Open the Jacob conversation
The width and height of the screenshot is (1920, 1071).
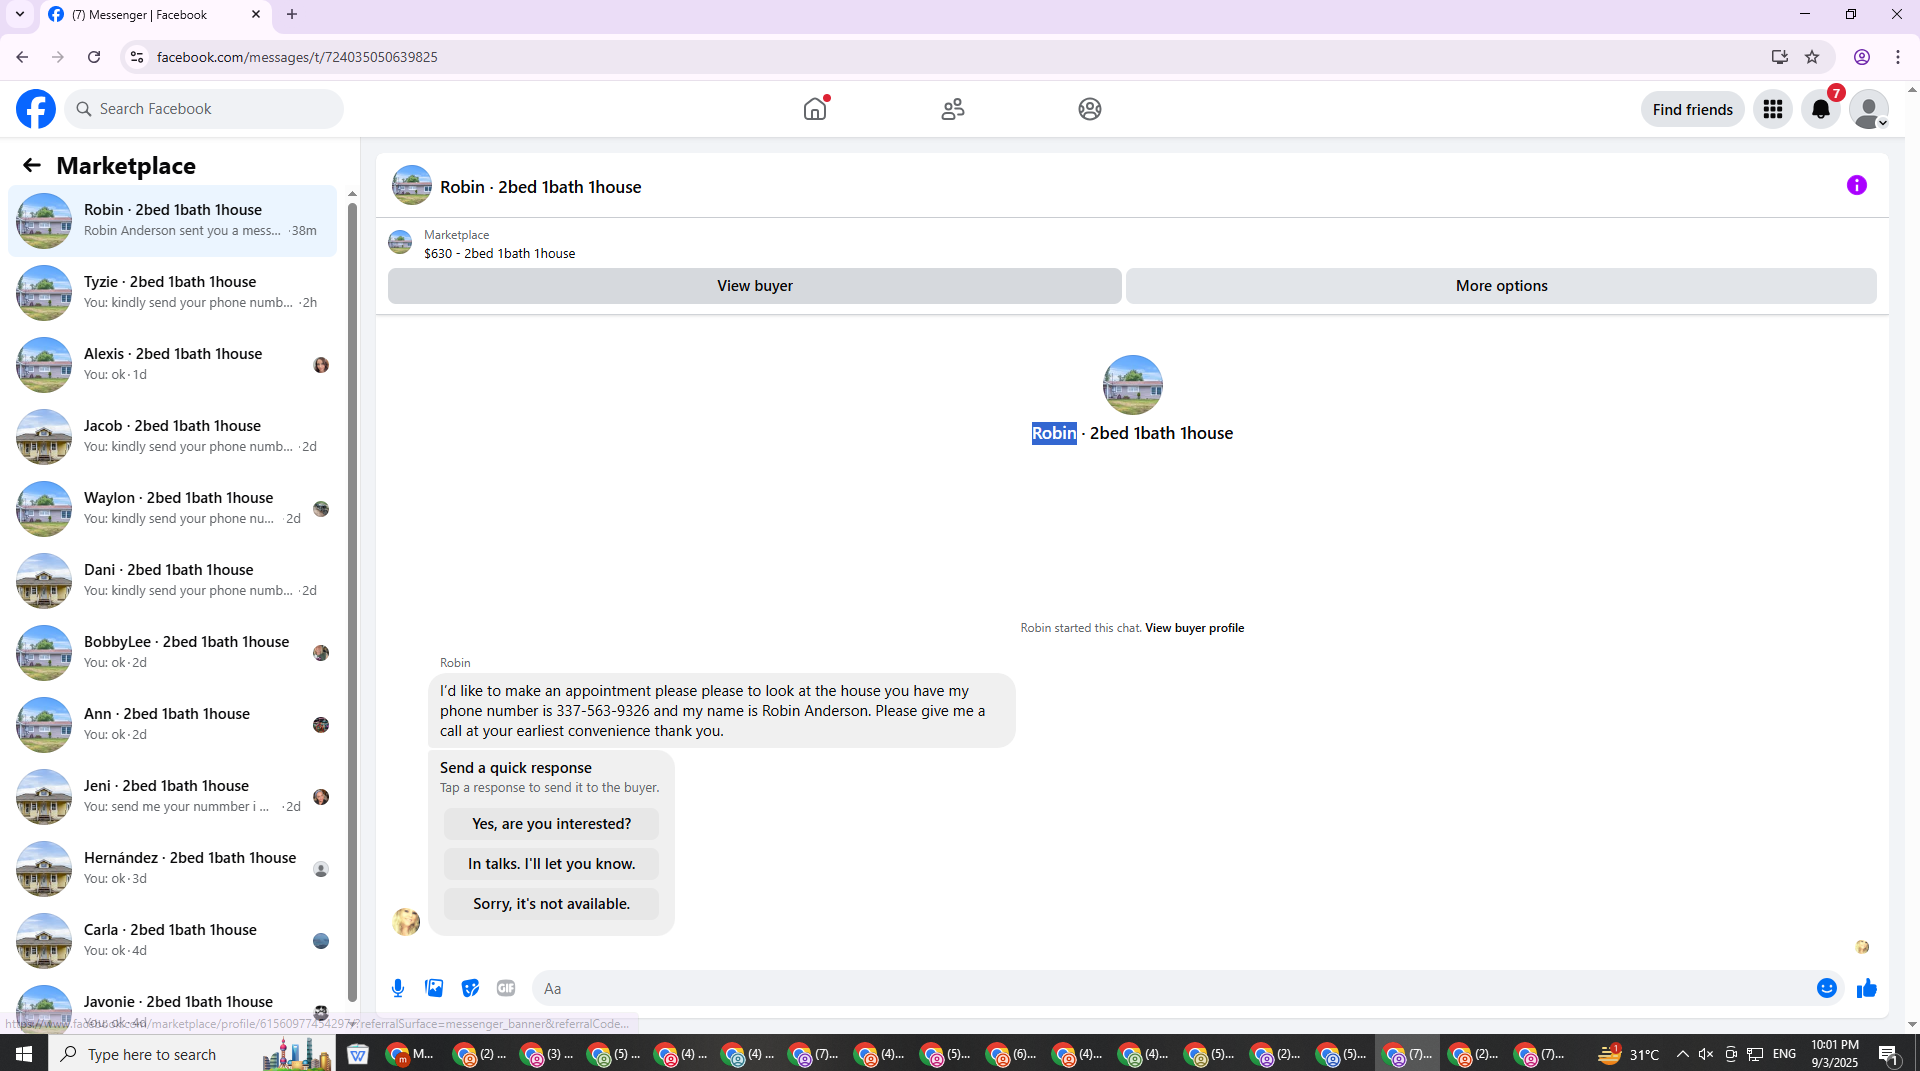(172, 436)
